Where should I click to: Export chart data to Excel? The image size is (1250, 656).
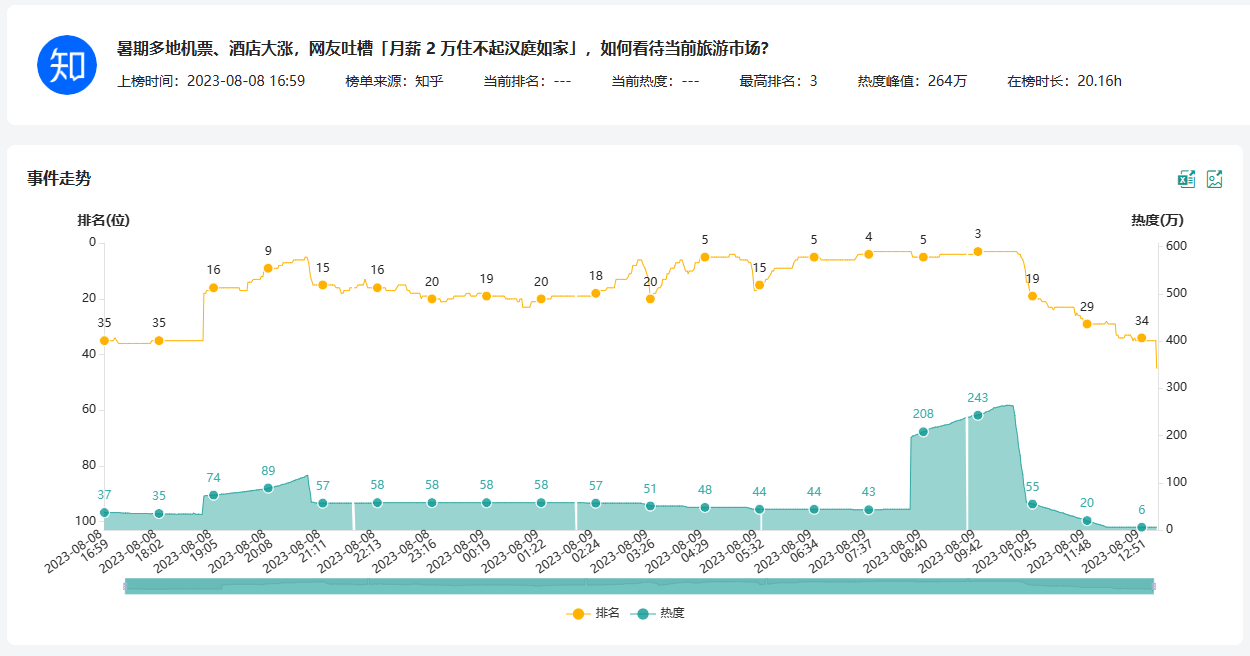(1186, 179)
